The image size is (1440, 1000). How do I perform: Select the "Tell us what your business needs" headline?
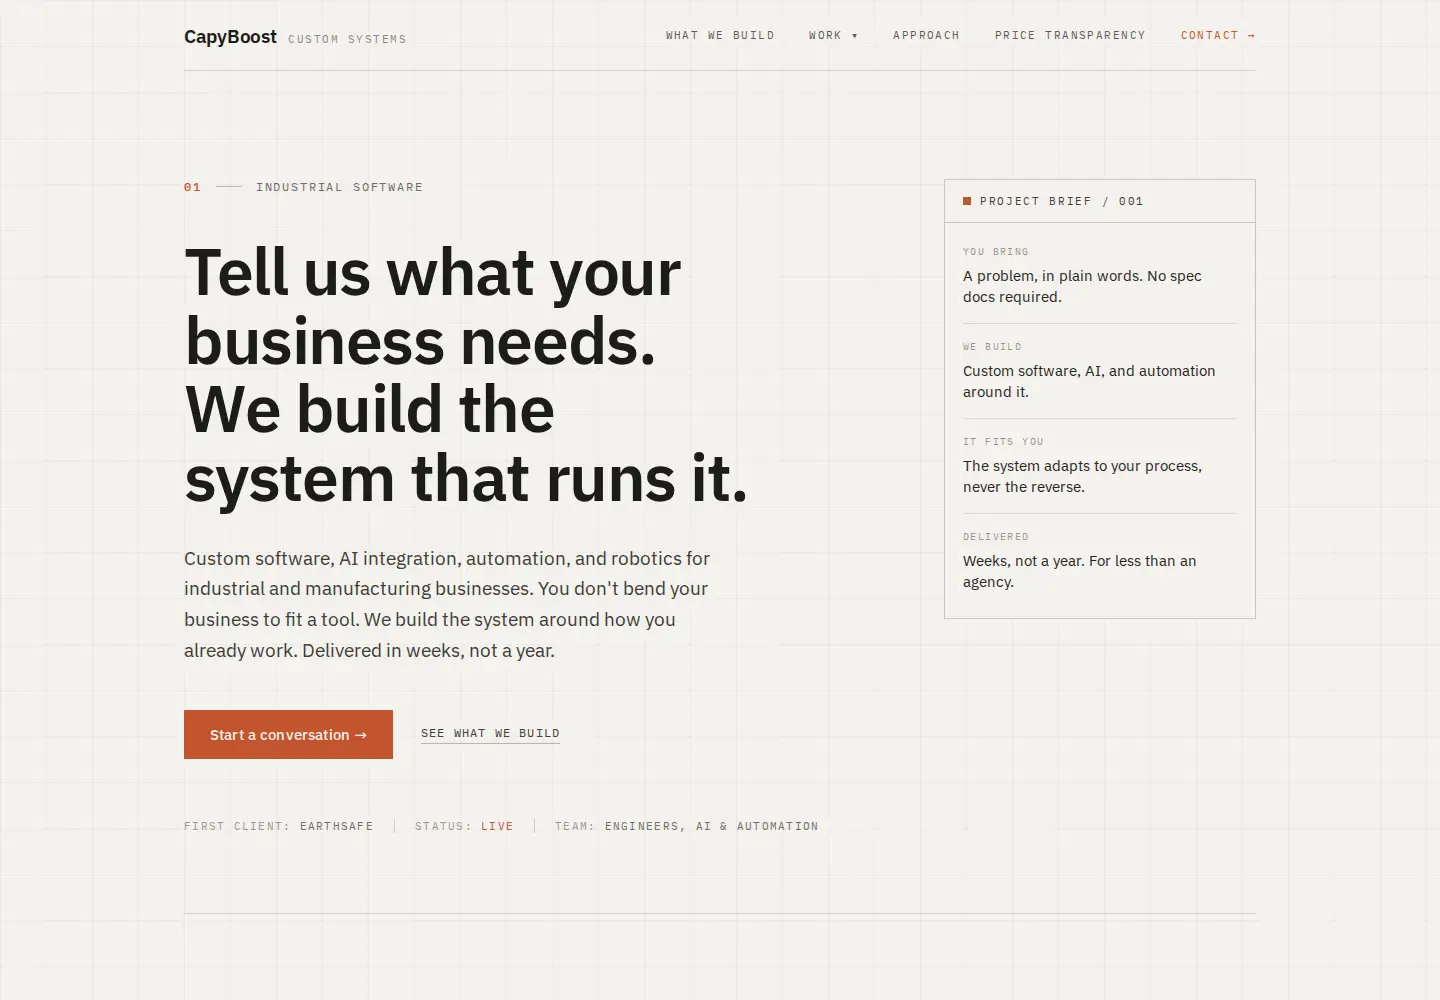coord(466,375)
